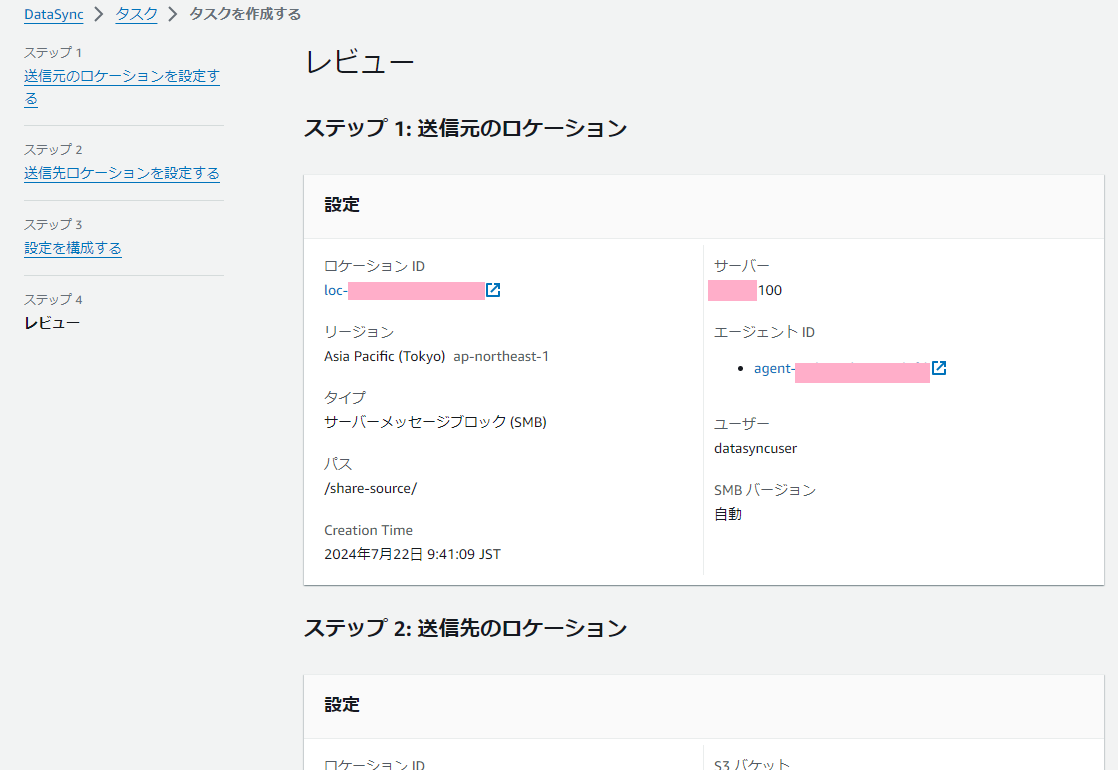Click the タイプ label

click(x=345, y=398)
